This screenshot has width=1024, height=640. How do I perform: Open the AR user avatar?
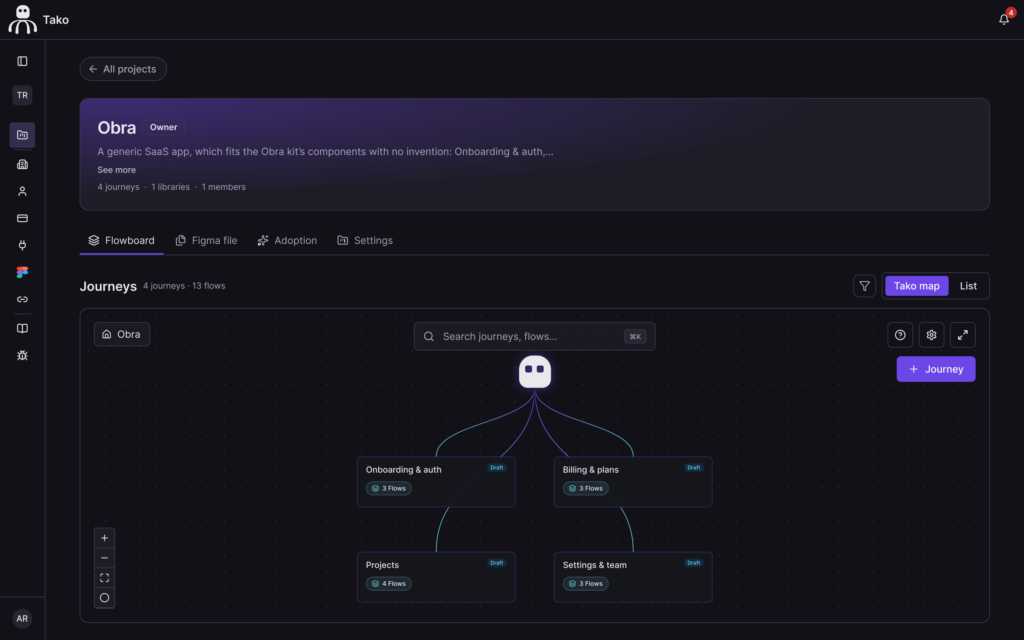(x=22, y=618)
